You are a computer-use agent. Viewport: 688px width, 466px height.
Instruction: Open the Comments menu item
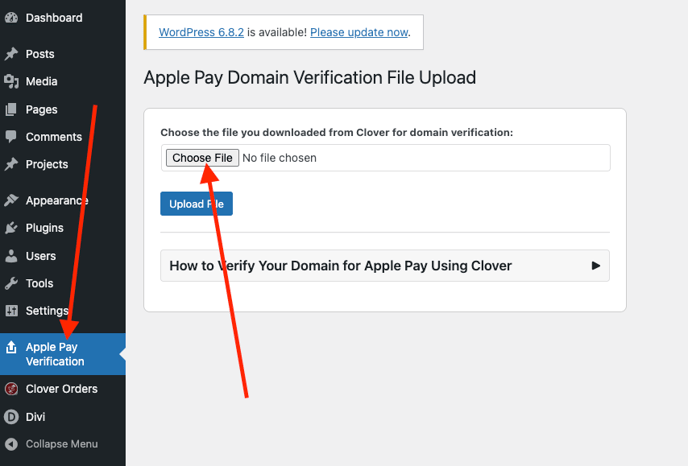tap(54, 137)
